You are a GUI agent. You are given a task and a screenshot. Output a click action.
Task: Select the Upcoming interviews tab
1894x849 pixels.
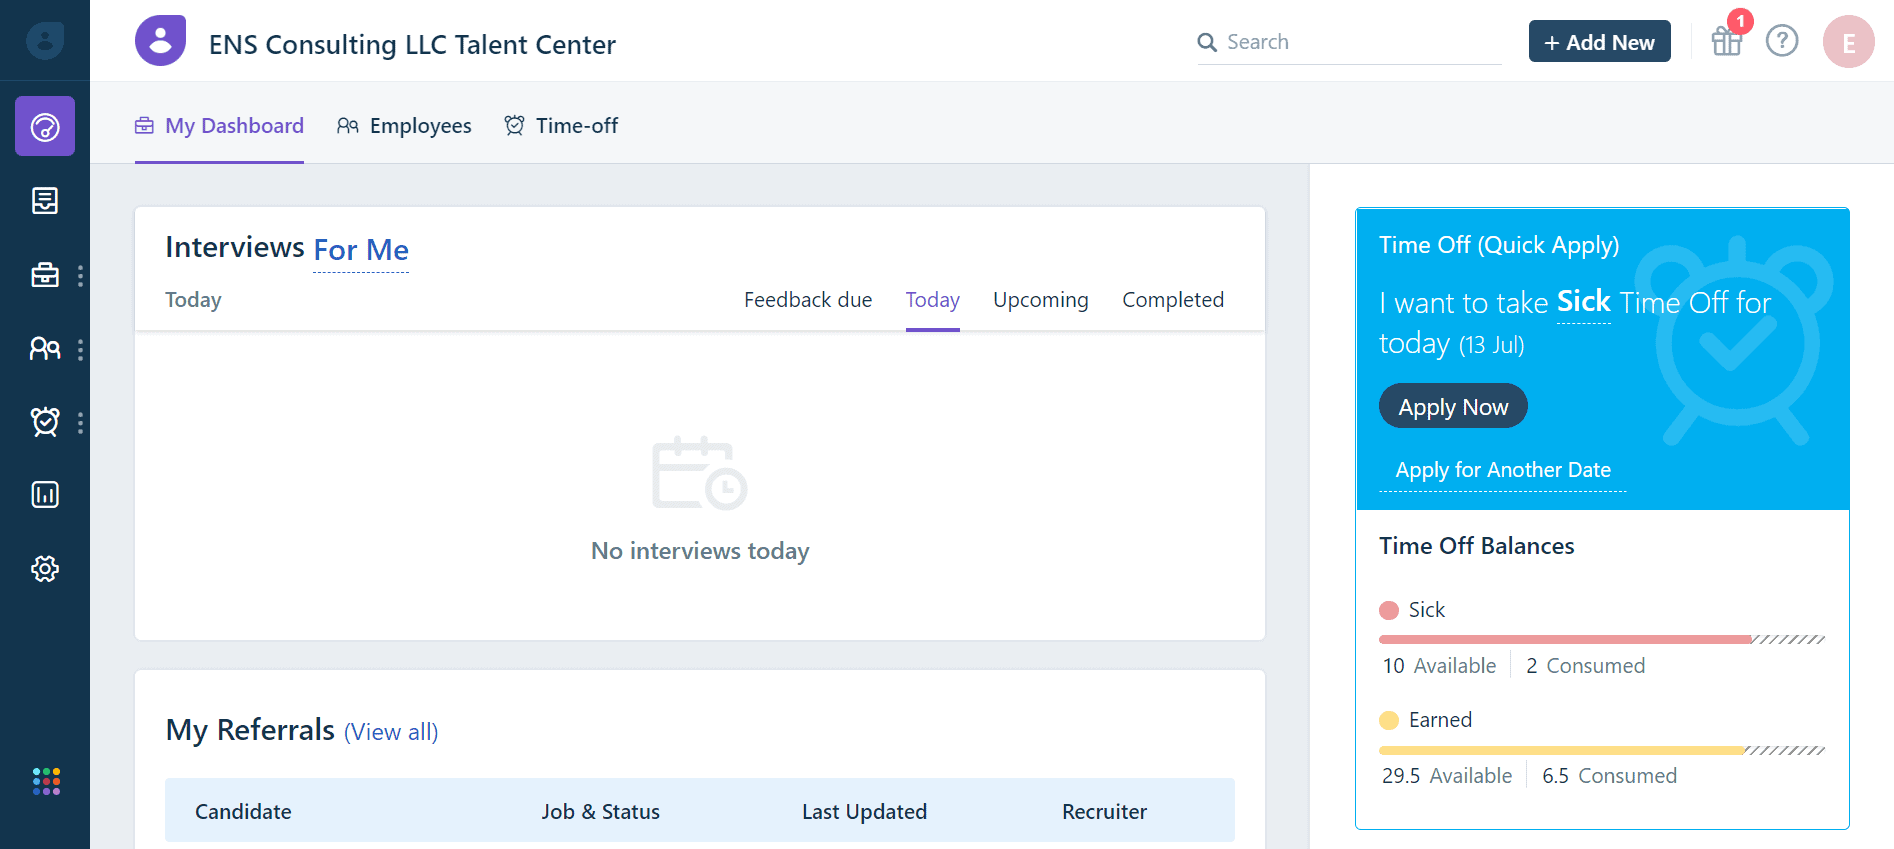(1040, 300)
